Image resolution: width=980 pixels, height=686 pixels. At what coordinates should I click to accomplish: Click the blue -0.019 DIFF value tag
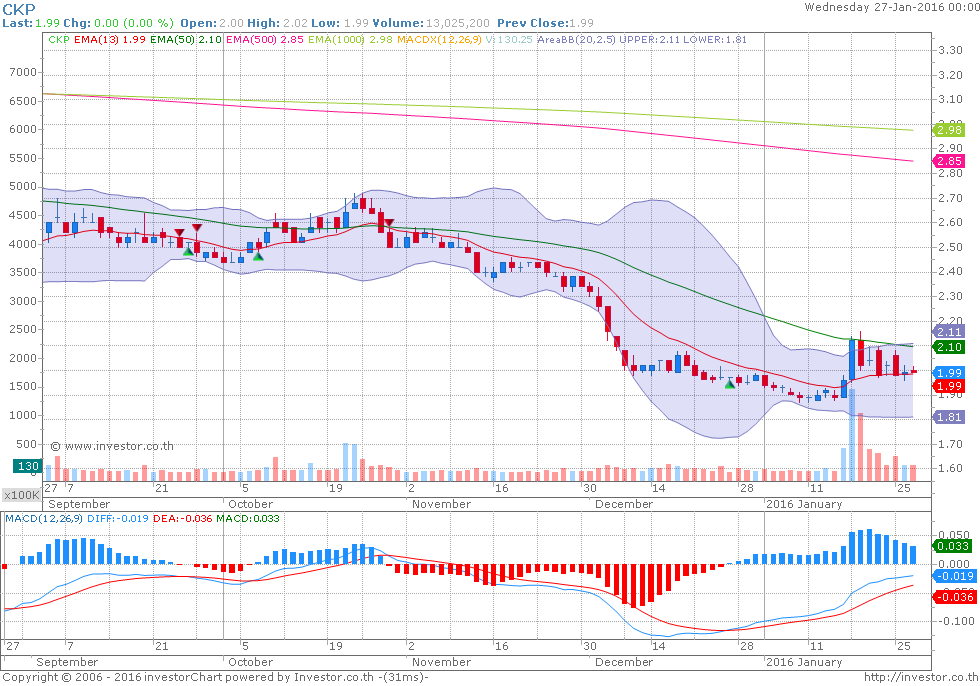(954, 576)
